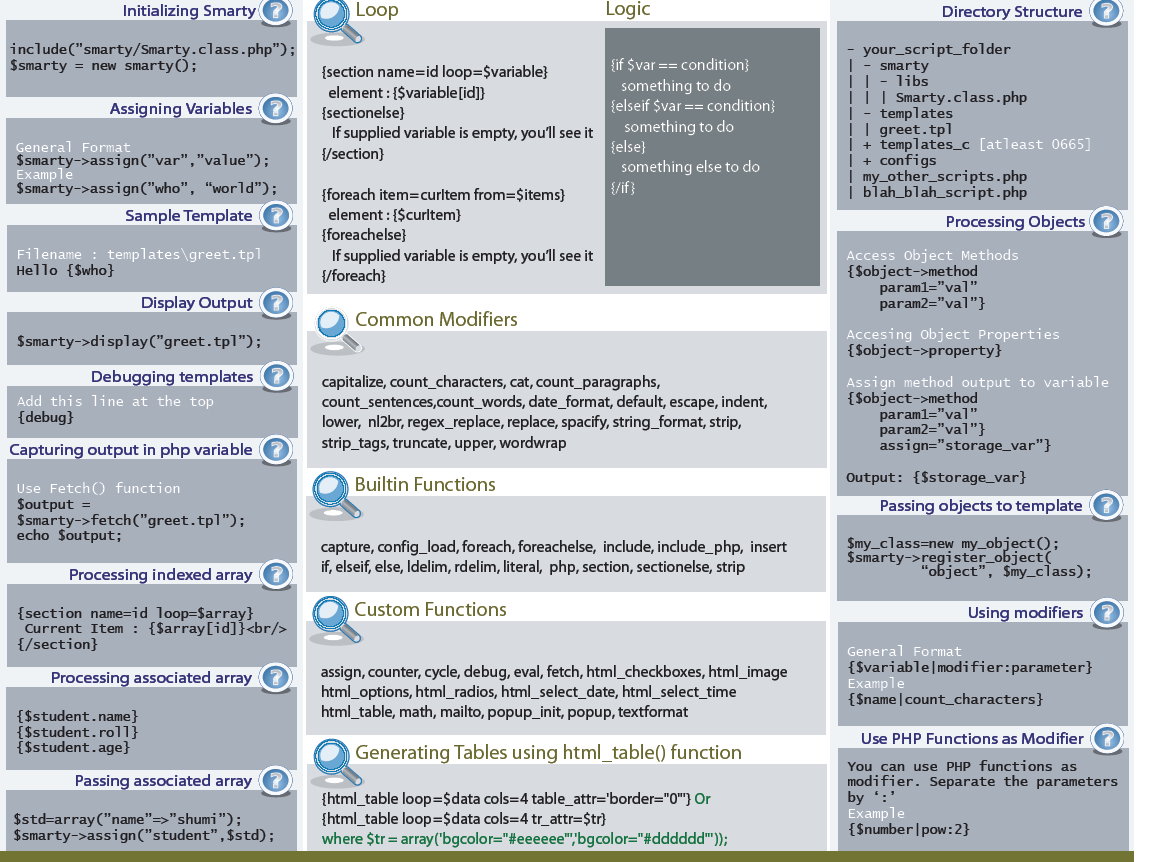Click the templates_c [atleast 0665] directory line
The width and height of the screenshot is (1154, 862).
pos(977,145)
